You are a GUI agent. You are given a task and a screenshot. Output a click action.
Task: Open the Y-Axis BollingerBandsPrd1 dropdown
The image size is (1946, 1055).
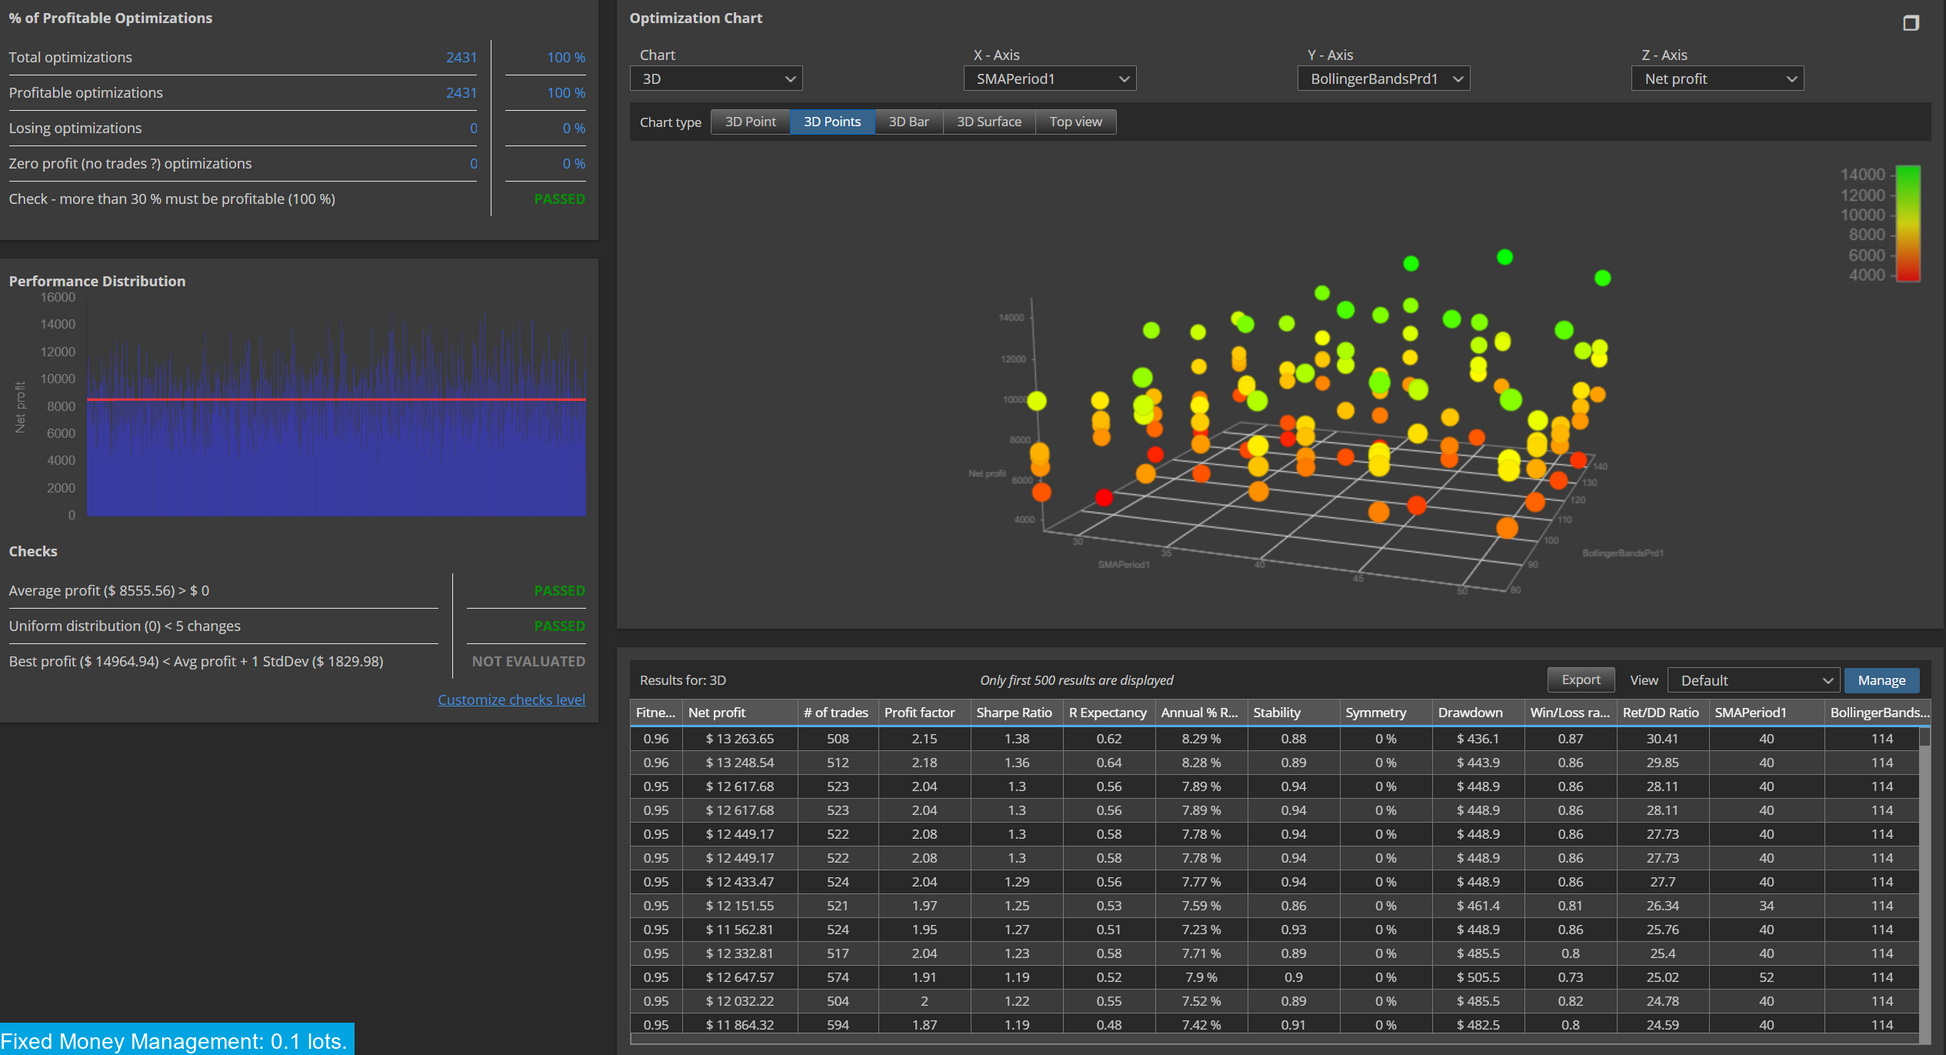coord(1384,79)
